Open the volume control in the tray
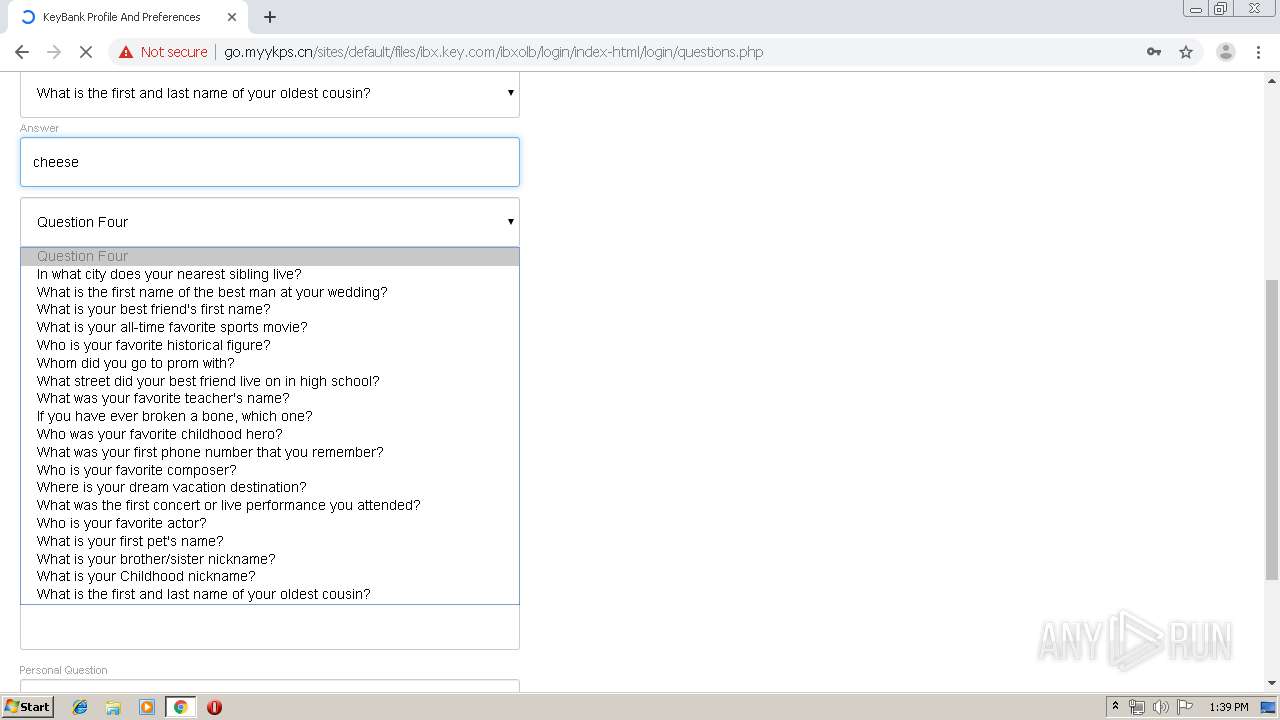The height and width of the screenshot is (720, 1280). (1160, 707)
